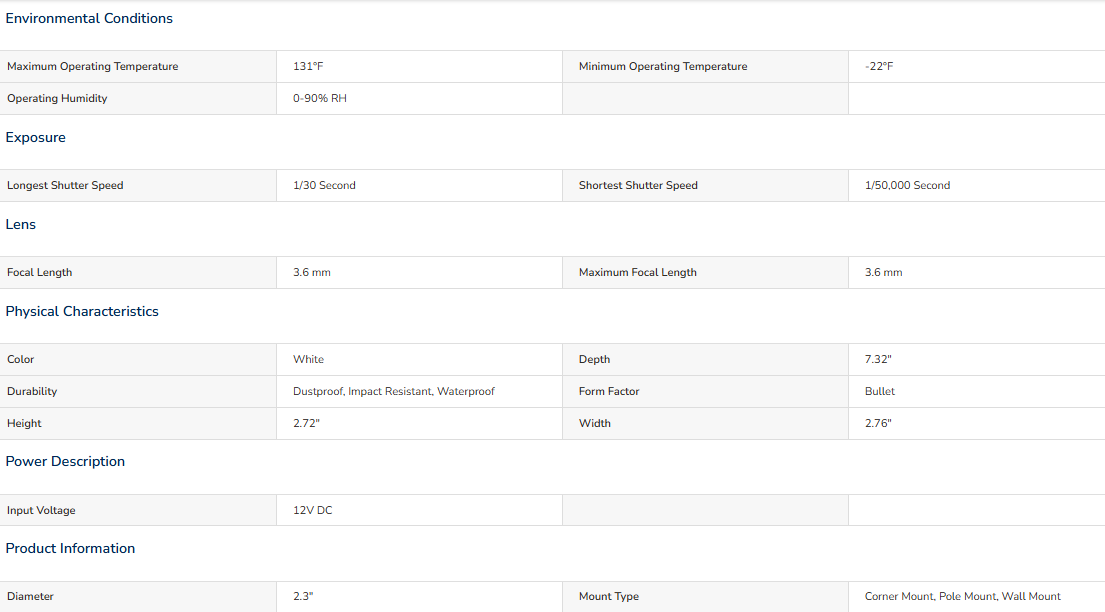Select the Maximum Focal Length label
This screenshot has width=1105, height=612.
638,272
